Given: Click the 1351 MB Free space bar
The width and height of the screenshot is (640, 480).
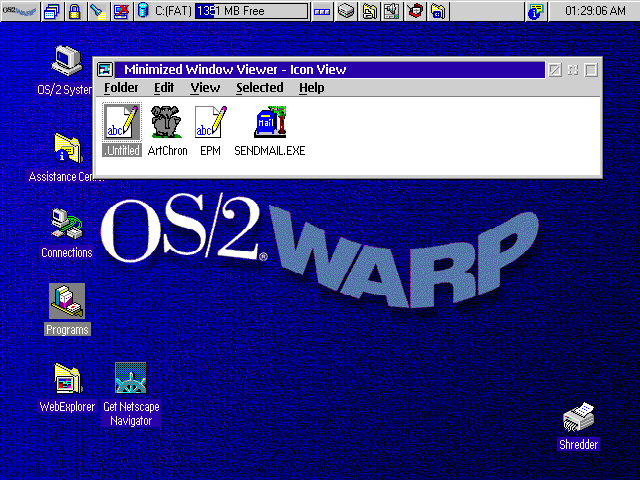Looking at the screenshot, I should coord(251,11).
